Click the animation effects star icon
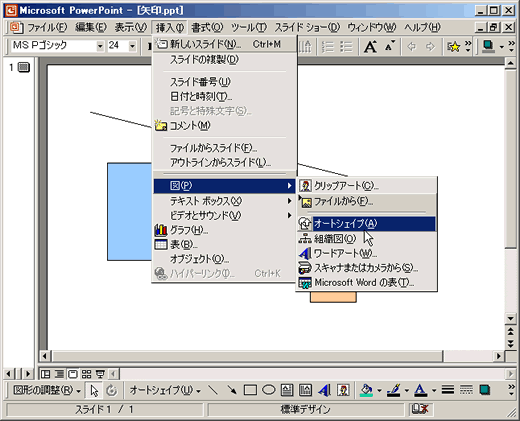 coord(454,47)
